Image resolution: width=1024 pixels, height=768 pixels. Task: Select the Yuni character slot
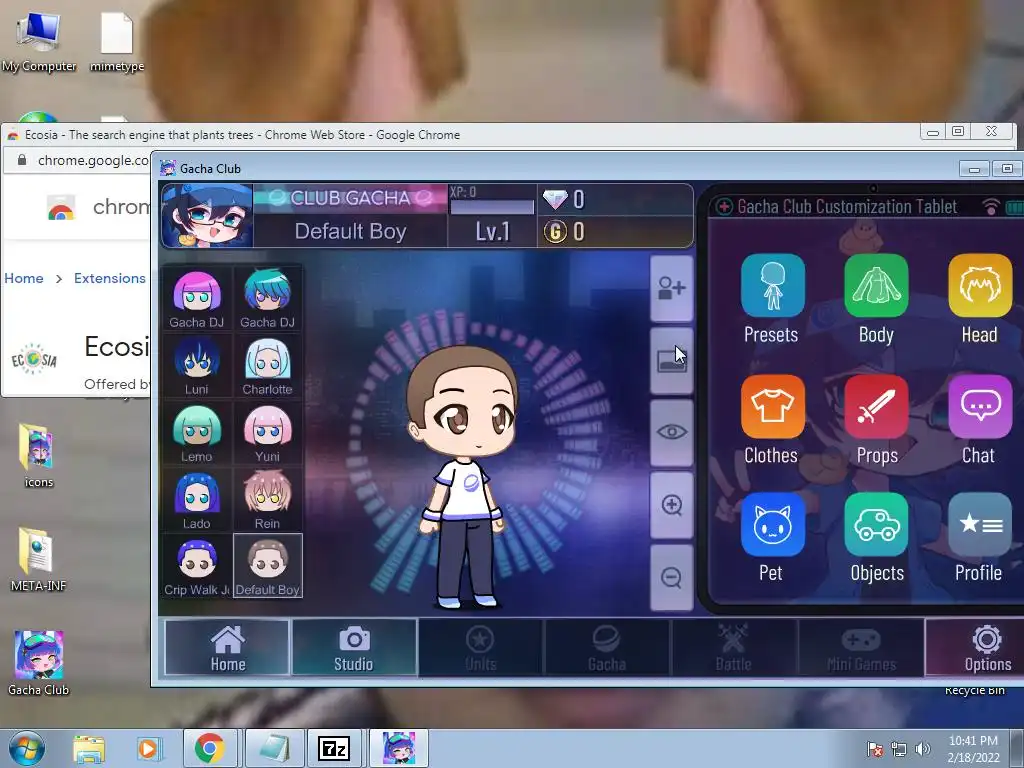pos(267,432)
